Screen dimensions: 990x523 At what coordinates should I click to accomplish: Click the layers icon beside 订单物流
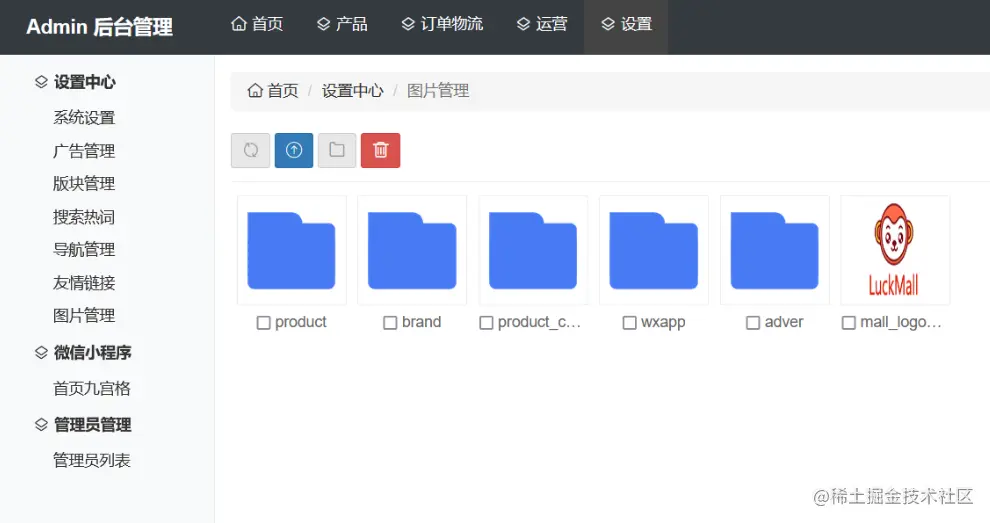(409, 24)
